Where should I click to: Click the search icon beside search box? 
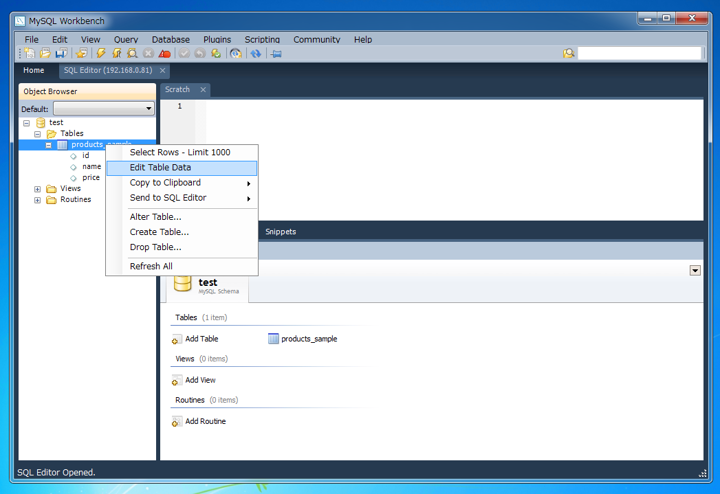click(568, 53)
